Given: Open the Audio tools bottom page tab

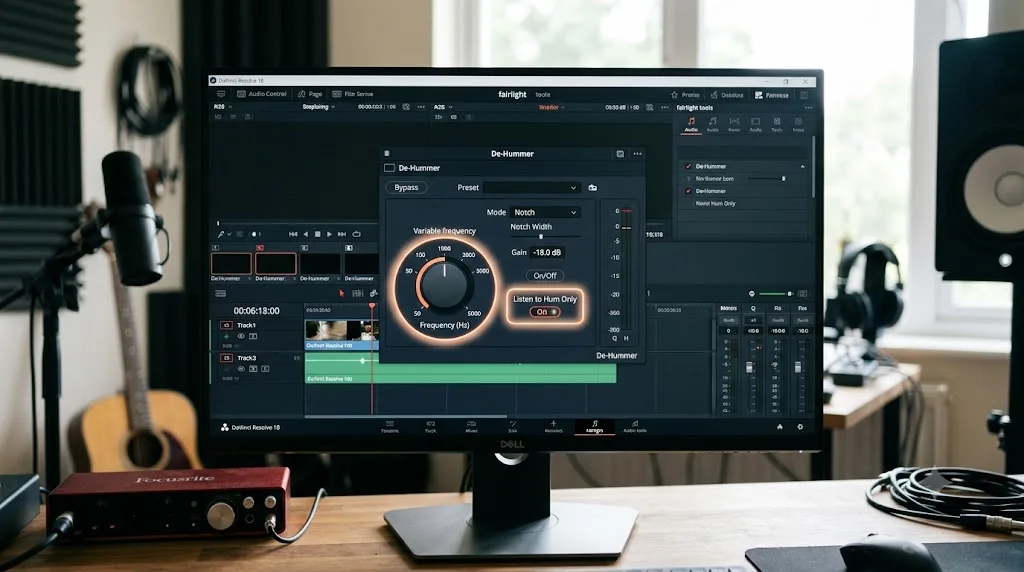Looking at the screenshot, I should [x=635, y=427].
